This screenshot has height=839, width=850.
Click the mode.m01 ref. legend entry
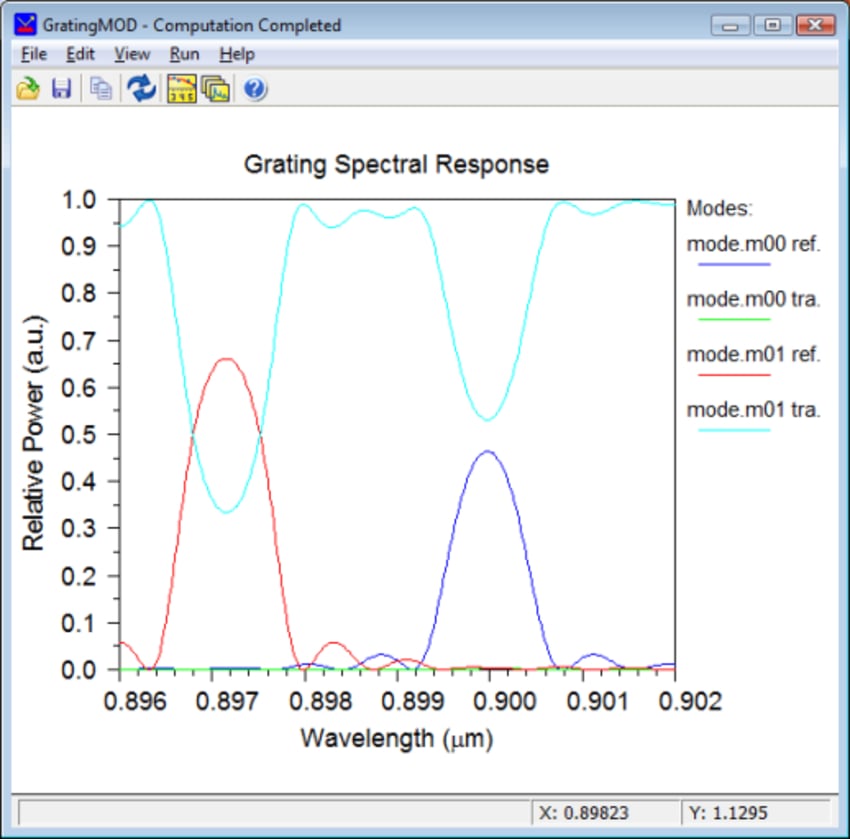pyautogui.click(x=753, y=354)
